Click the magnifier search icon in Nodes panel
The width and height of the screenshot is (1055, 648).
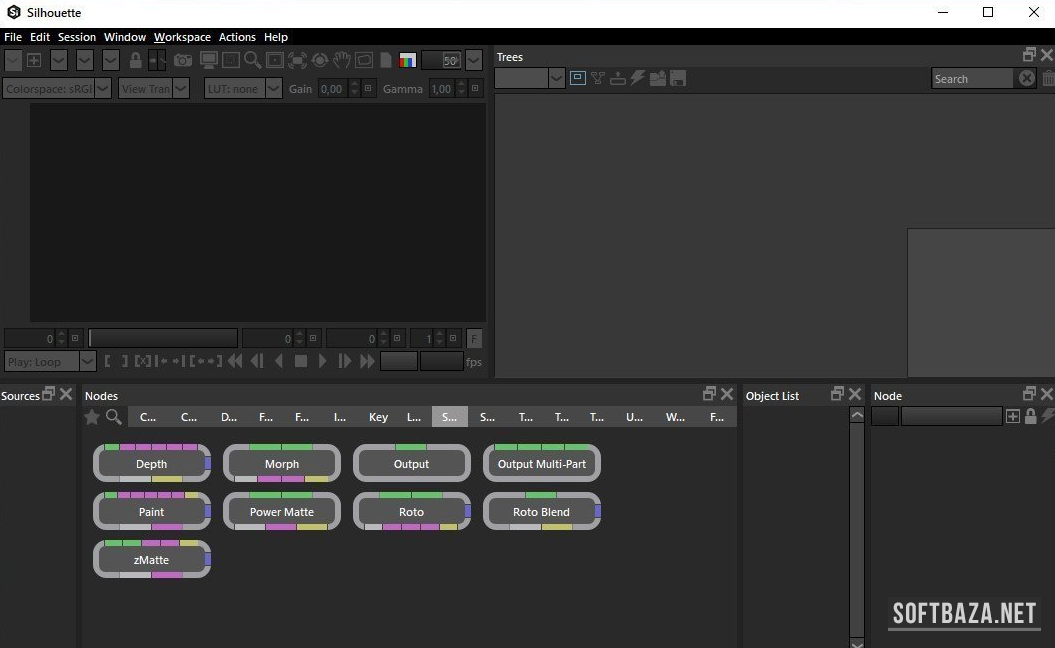(114, 417)
